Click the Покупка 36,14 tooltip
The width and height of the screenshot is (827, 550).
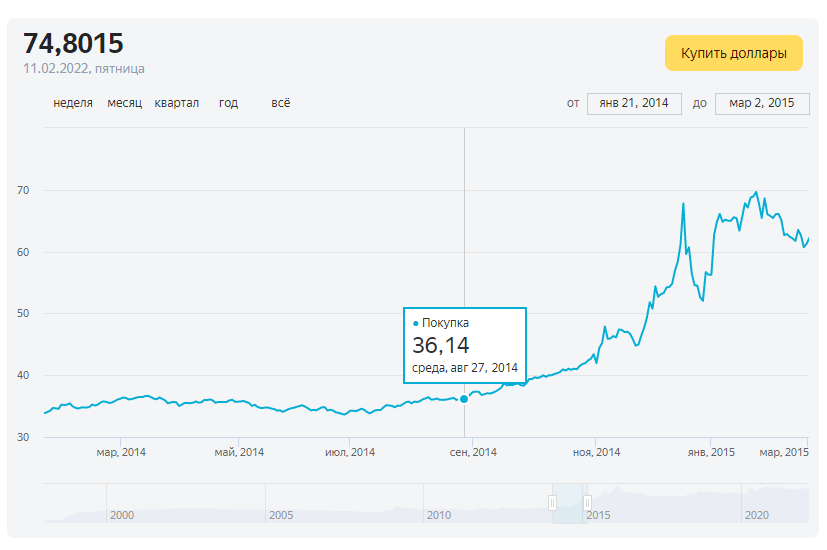click(x=465, y=345)
